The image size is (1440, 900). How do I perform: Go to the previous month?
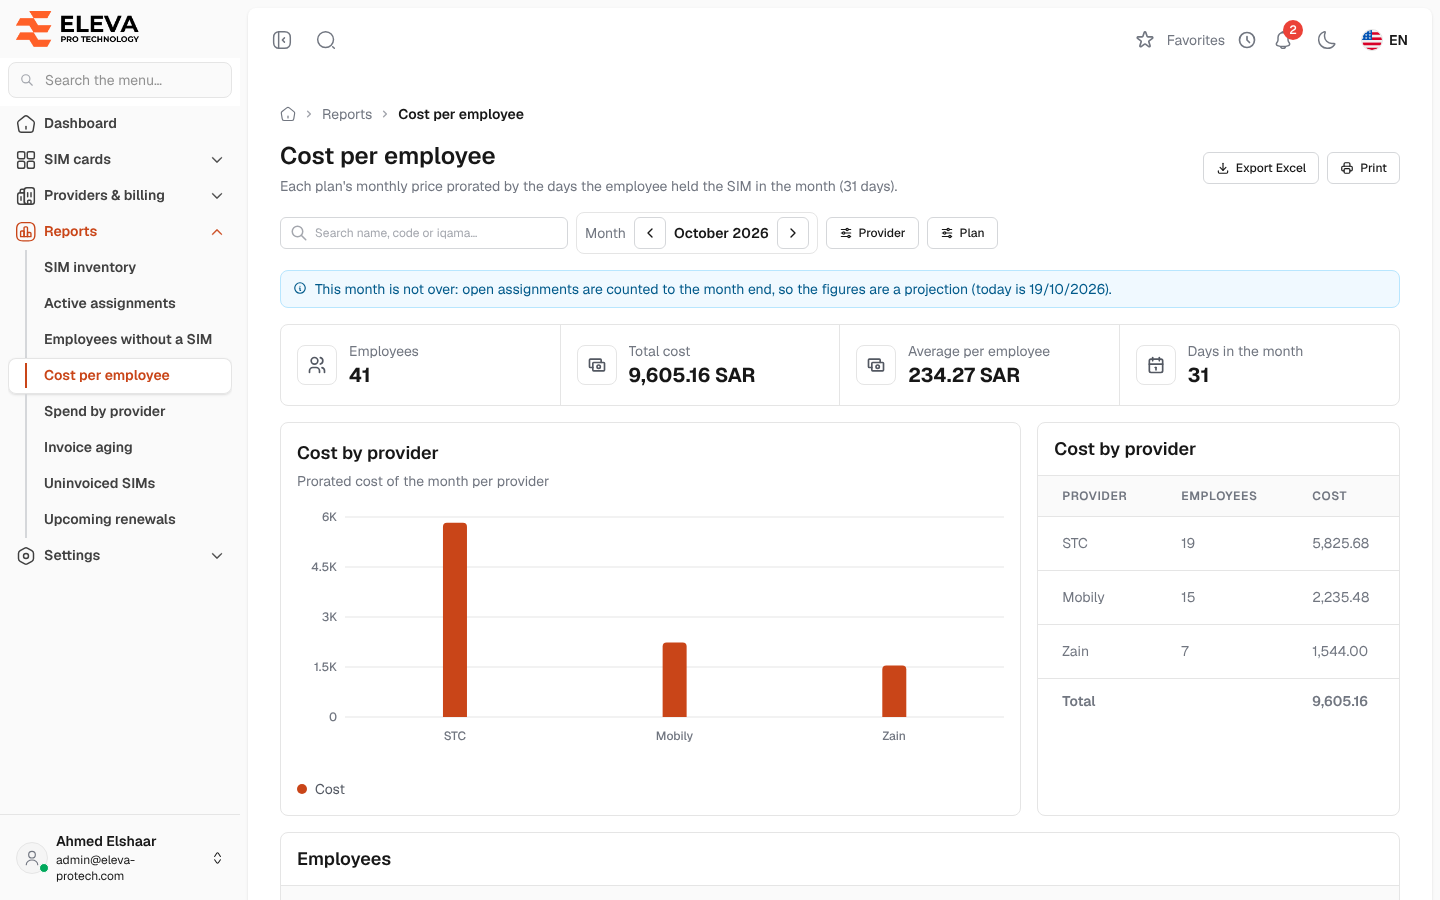(650, 233)
